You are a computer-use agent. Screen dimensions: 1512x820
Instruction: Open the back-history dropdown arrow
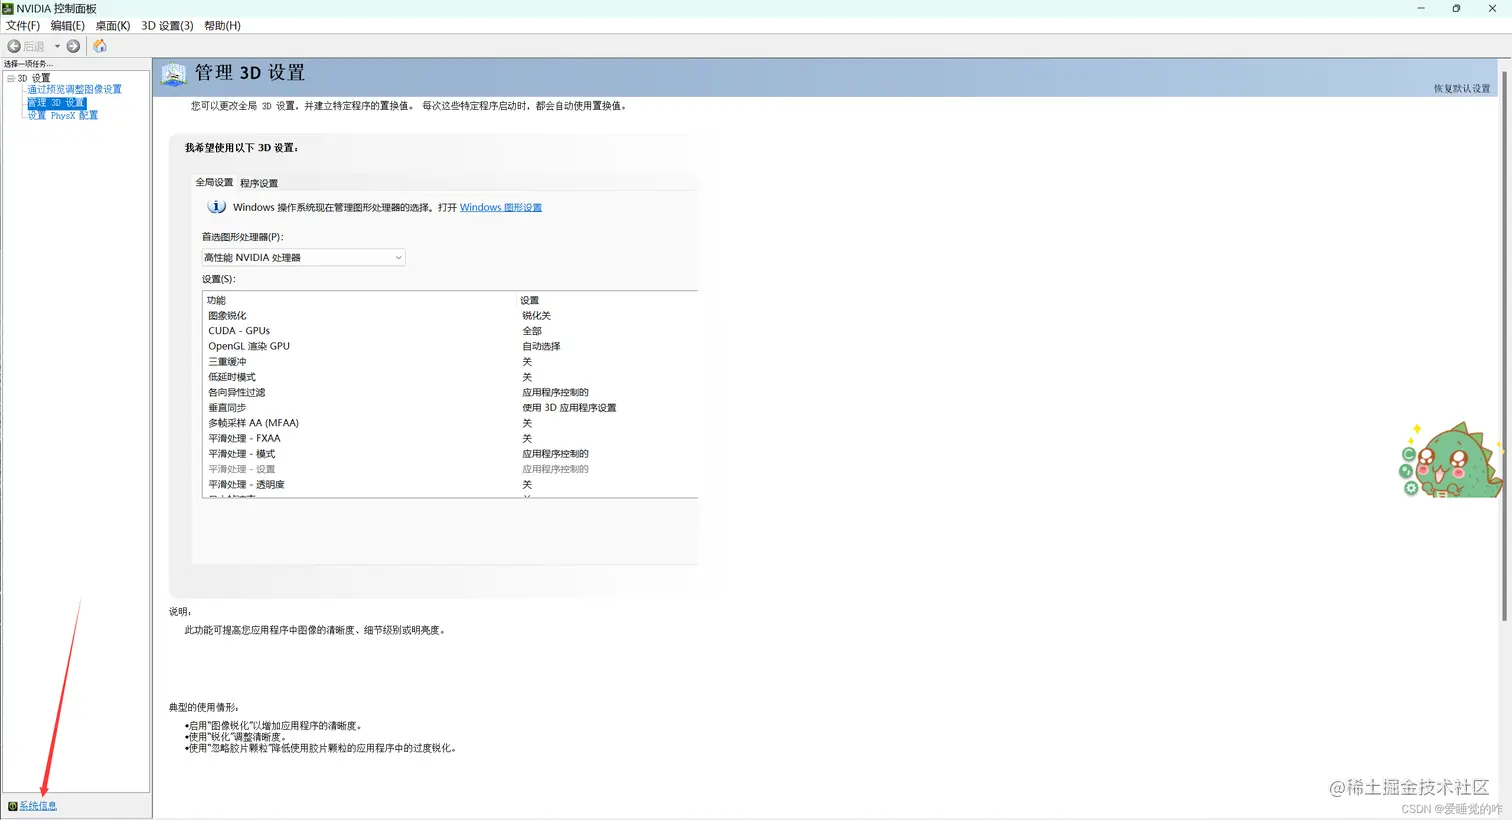57,46
